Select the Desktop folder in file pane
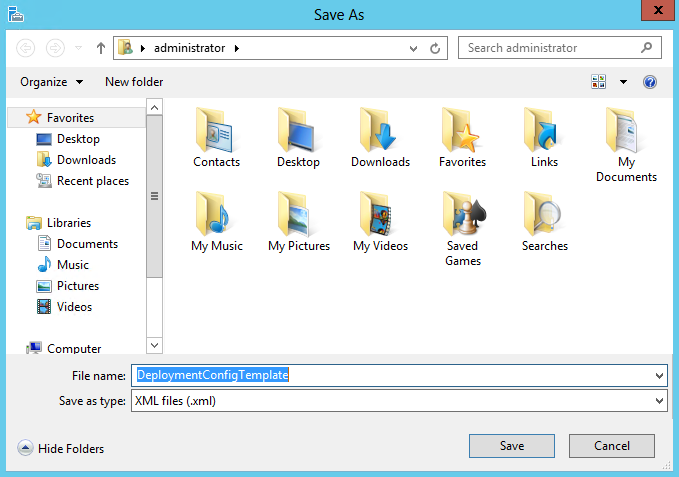The width and height of the screenshot is (679, 477). pyautogui.click(x=297, y=130)
